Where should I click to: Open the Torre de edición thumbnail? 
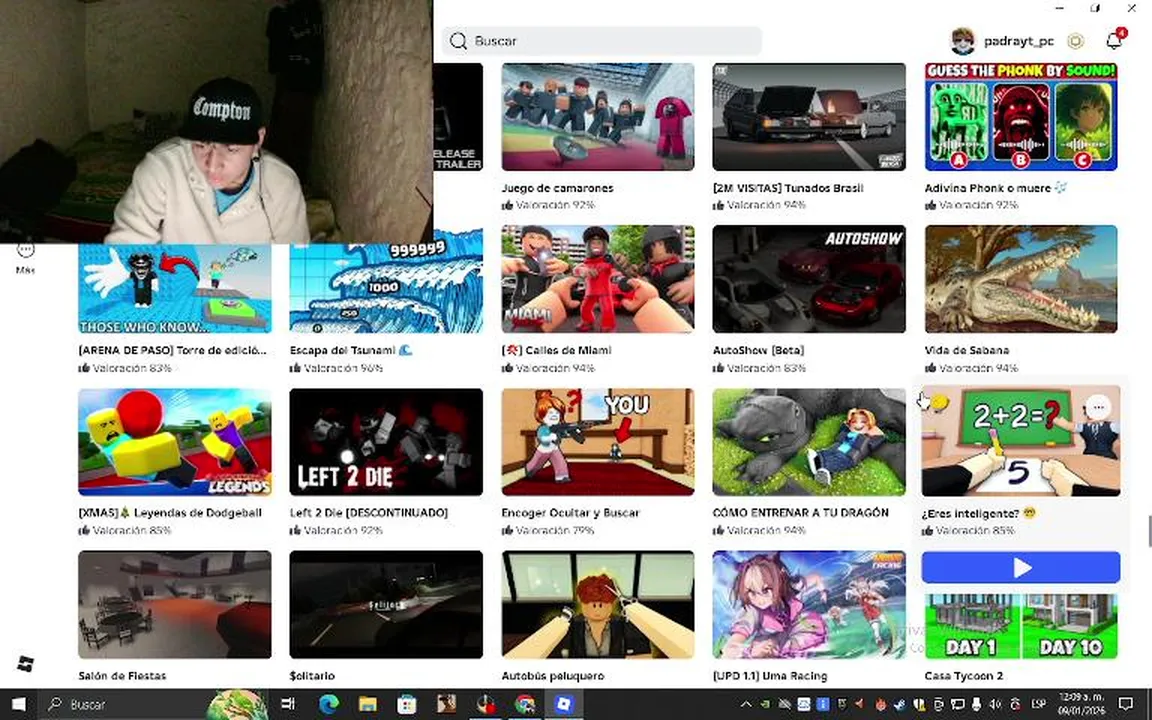click(x=175, y=288)
